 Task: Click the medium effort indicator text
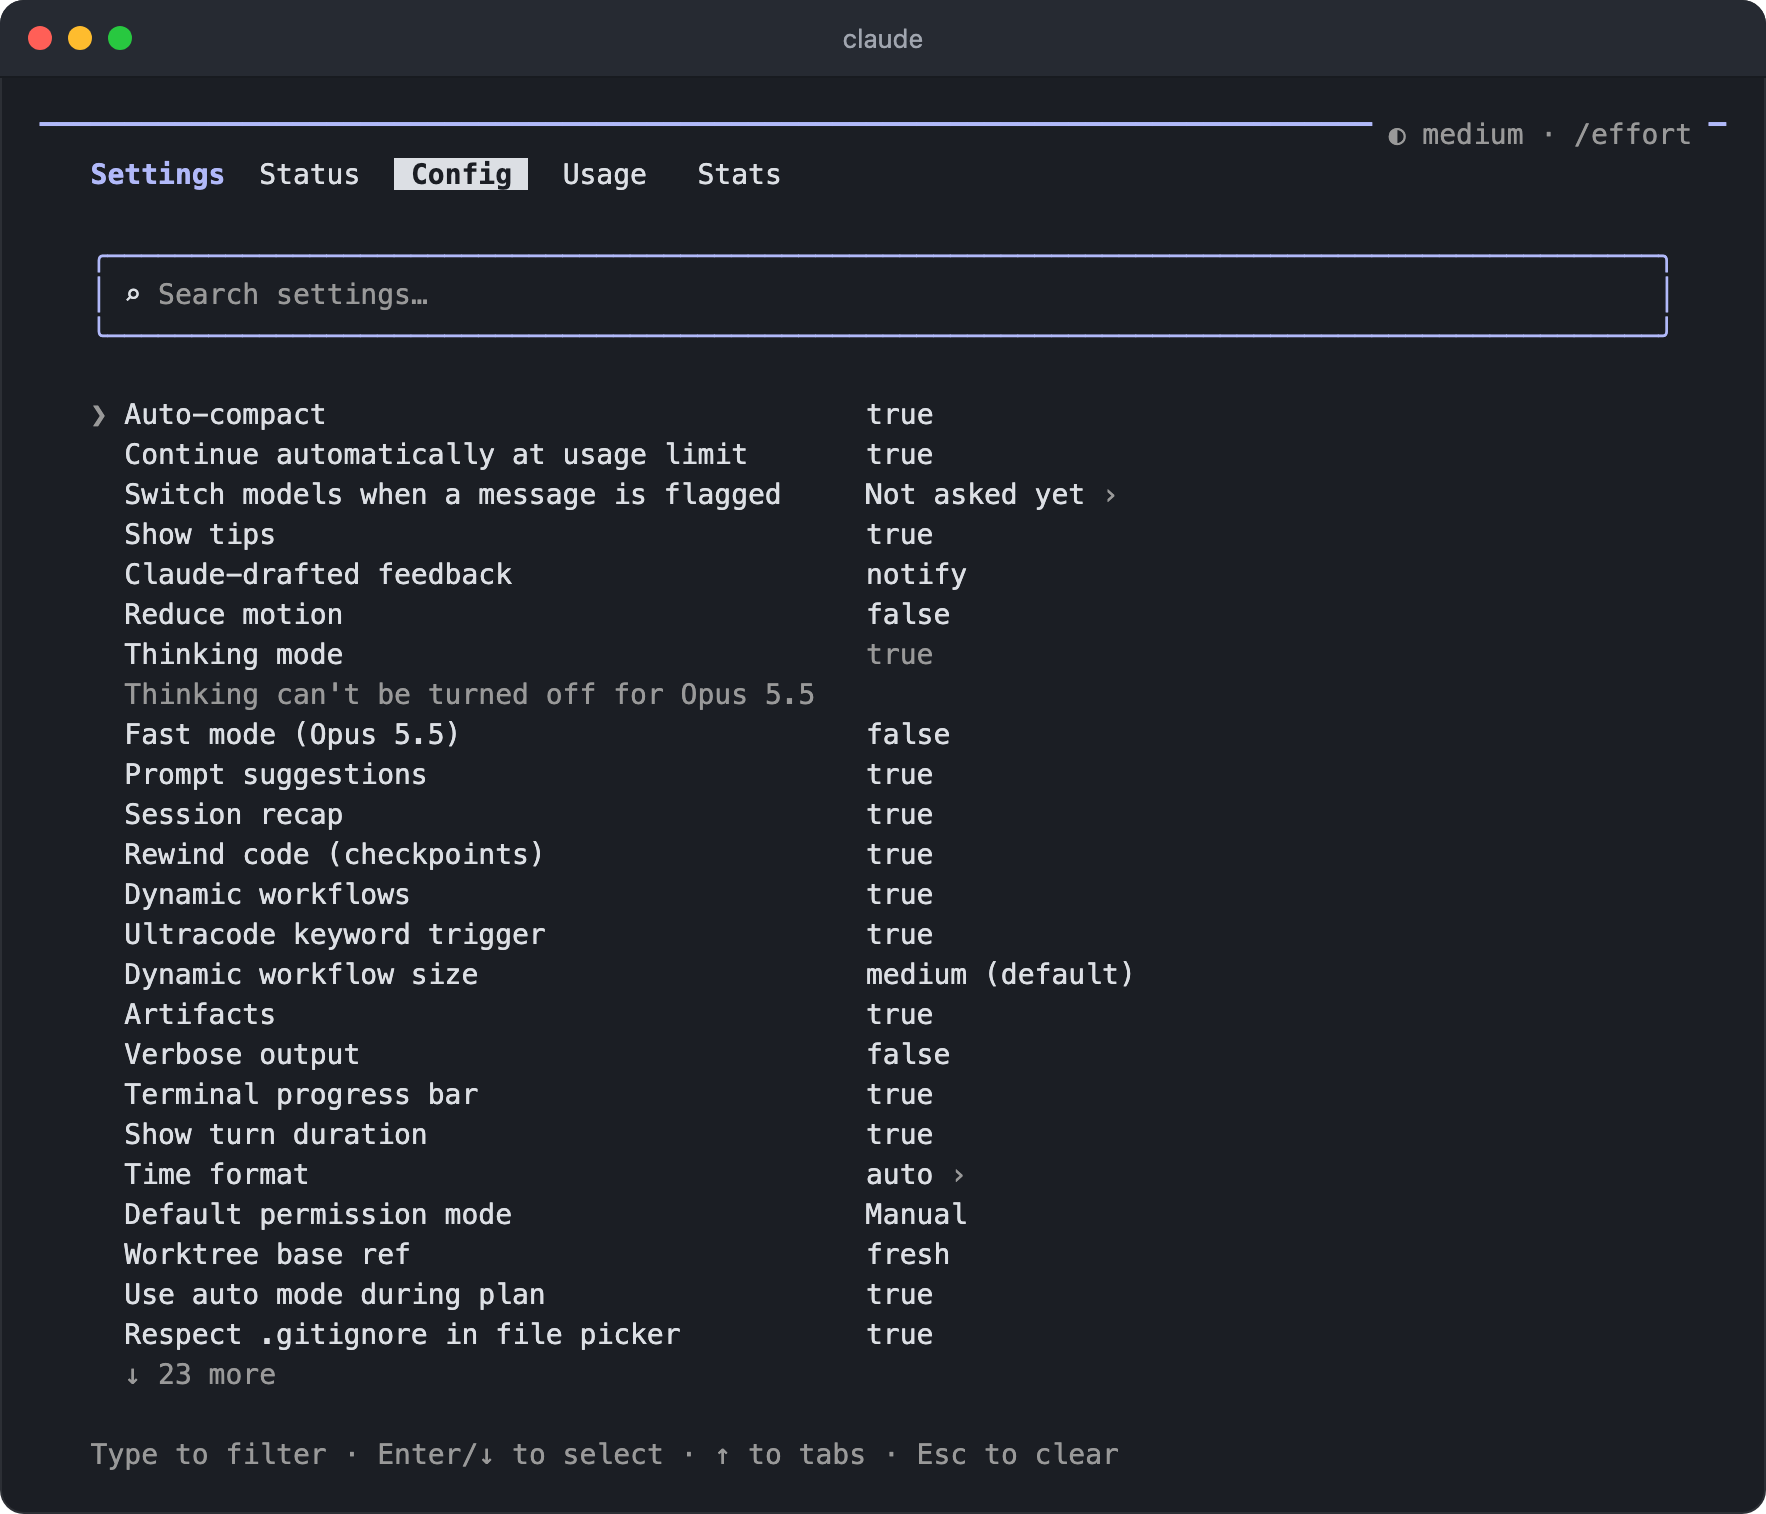click(x=1472, y=135)
